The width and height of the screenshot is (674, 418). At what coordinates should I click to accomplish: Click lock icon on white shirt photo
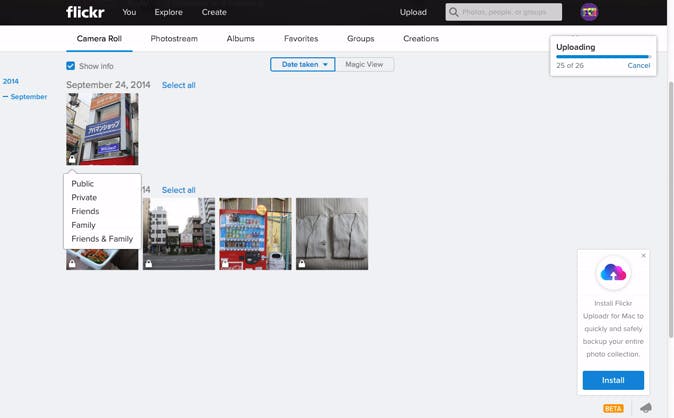(x=302, y=264)
